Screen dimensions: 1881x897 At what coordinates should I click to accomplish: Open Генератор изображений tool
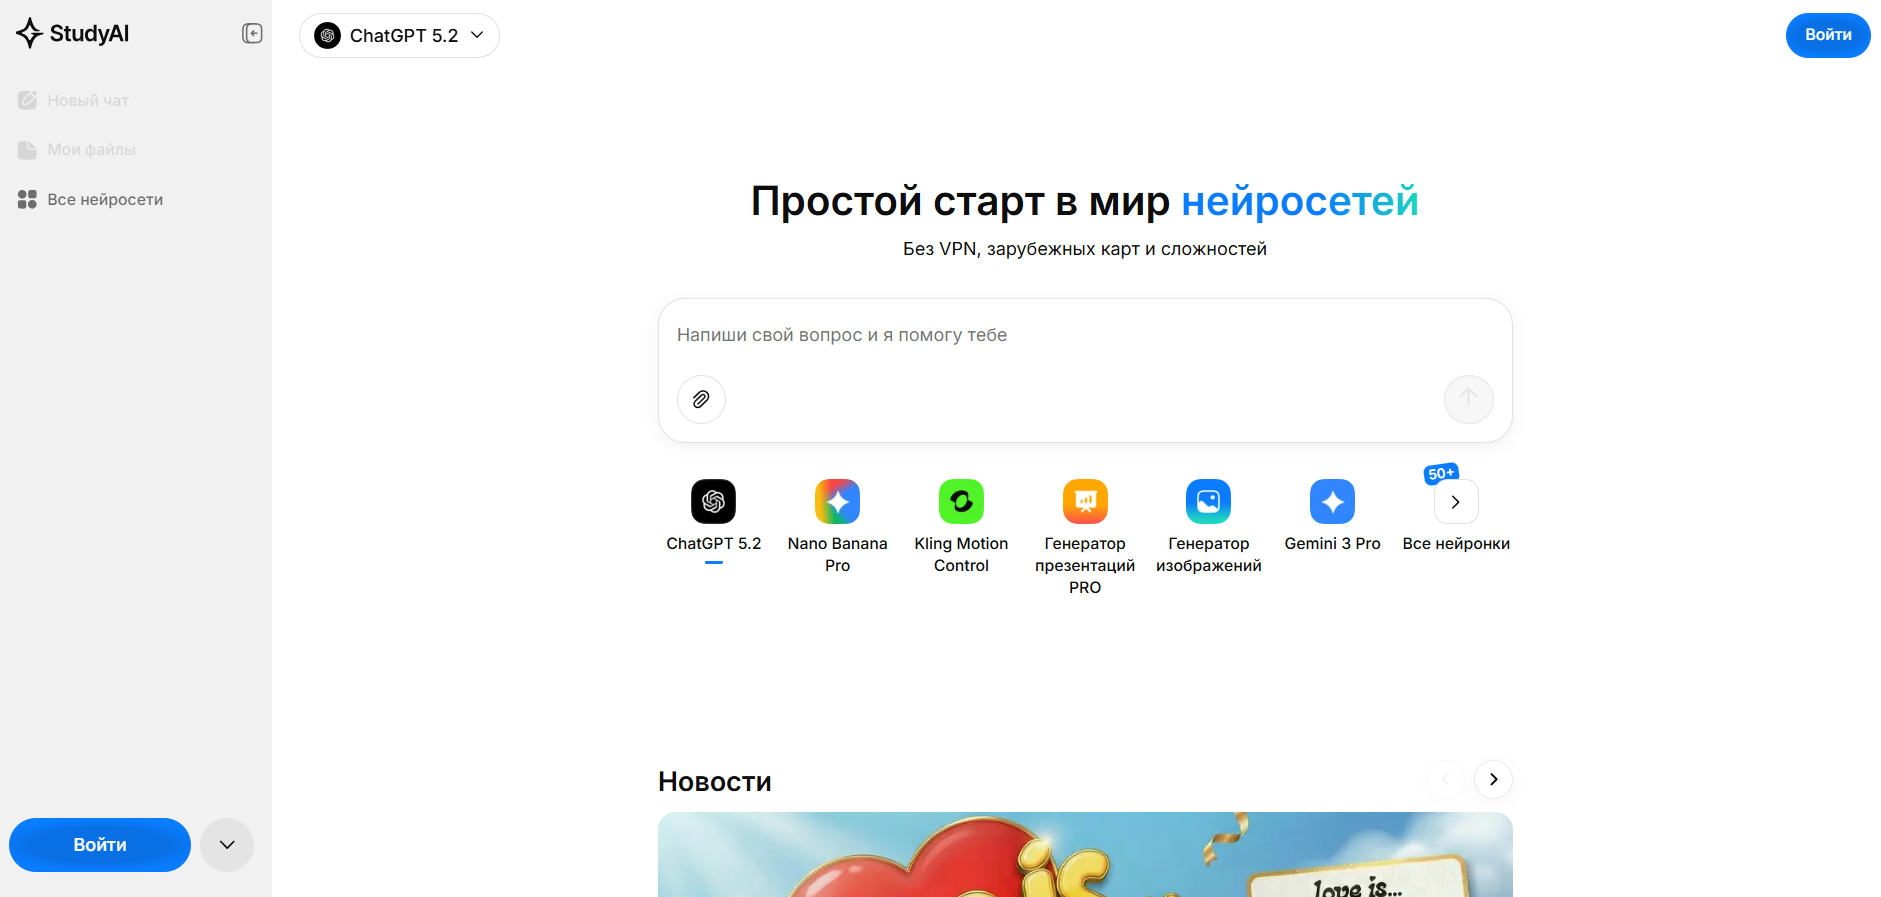click(x=1208, y=502)
